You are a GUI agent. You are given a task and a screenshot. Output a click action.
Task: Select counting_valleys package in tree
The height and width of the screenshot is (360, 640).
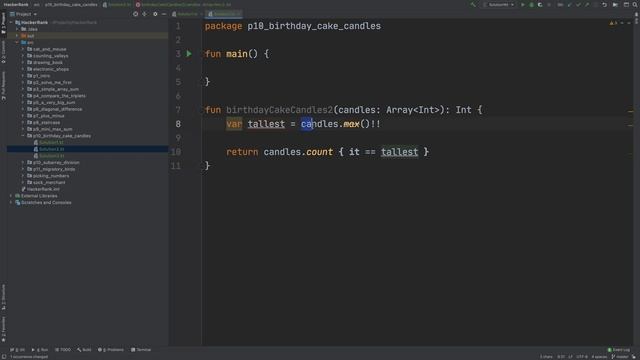click(51, 56)
